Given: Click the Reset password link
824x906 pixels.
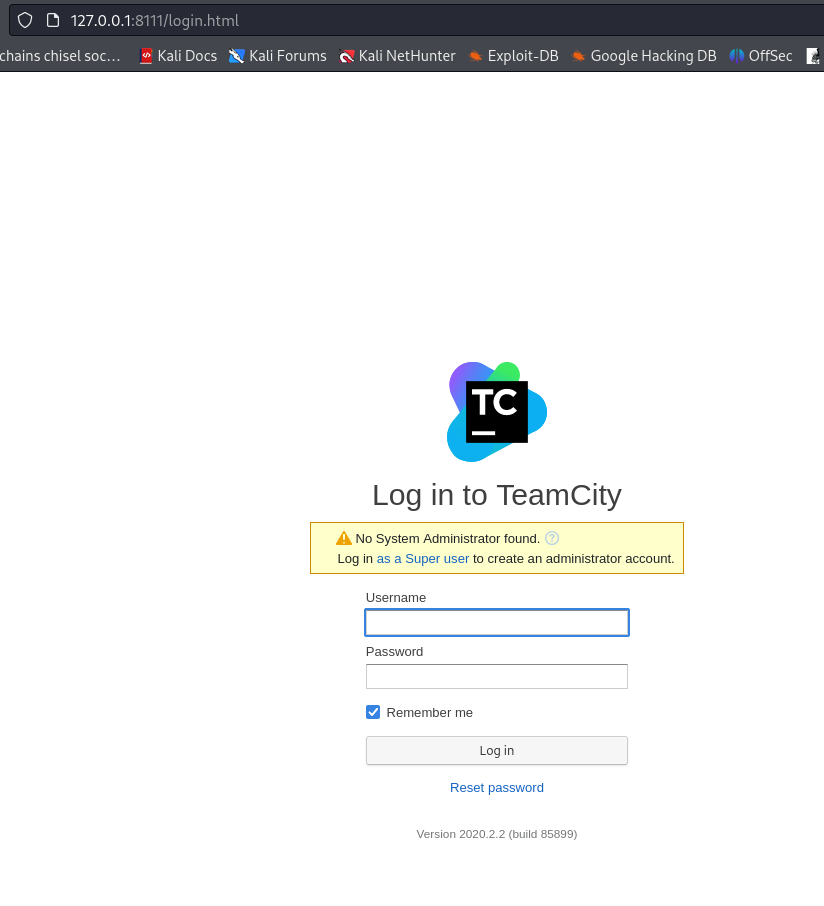Looking at the screenshot, I should [497, 787].
